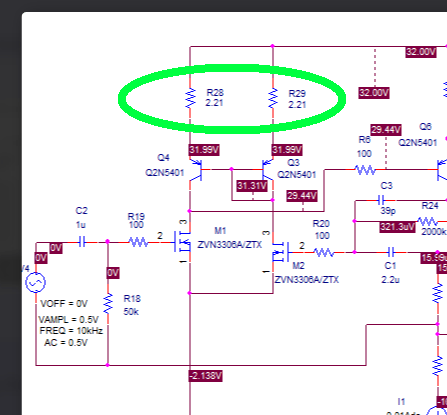
Task: Click the ZVN3306A/ZTX label under M2
Action: point(307,280)
